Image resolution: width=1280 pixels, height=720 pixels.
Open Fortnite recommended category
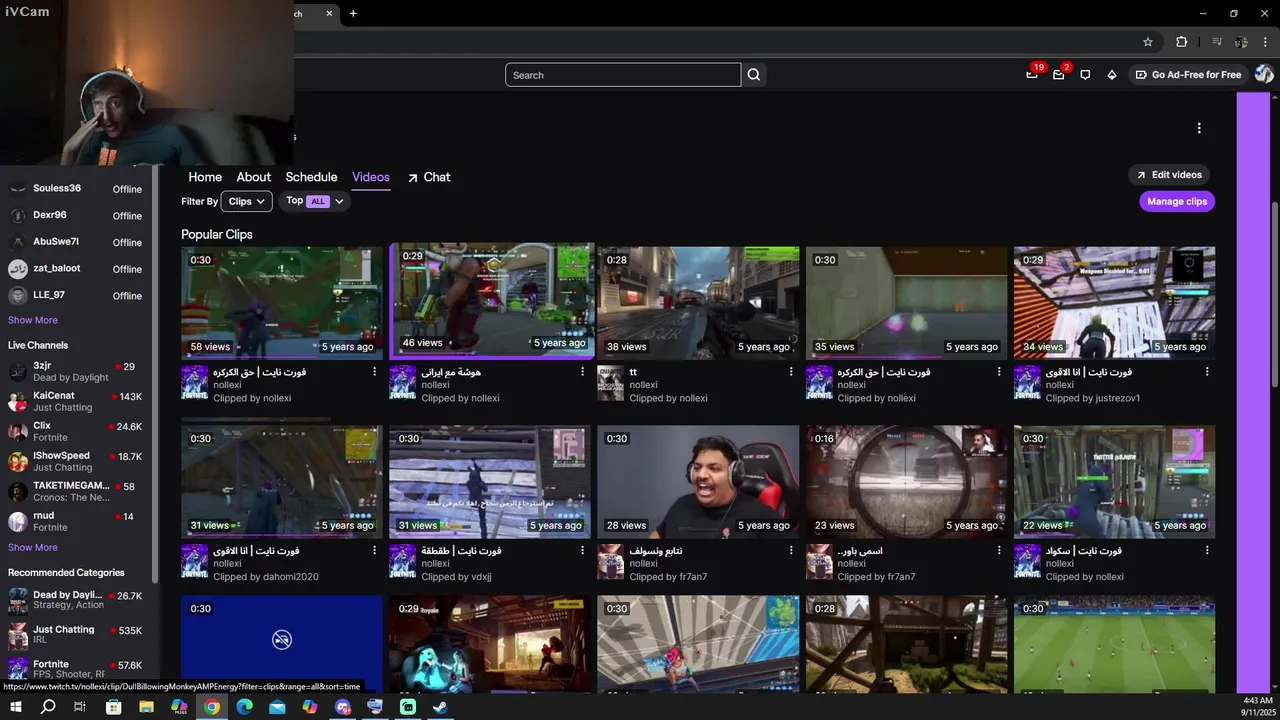[76, 668]
